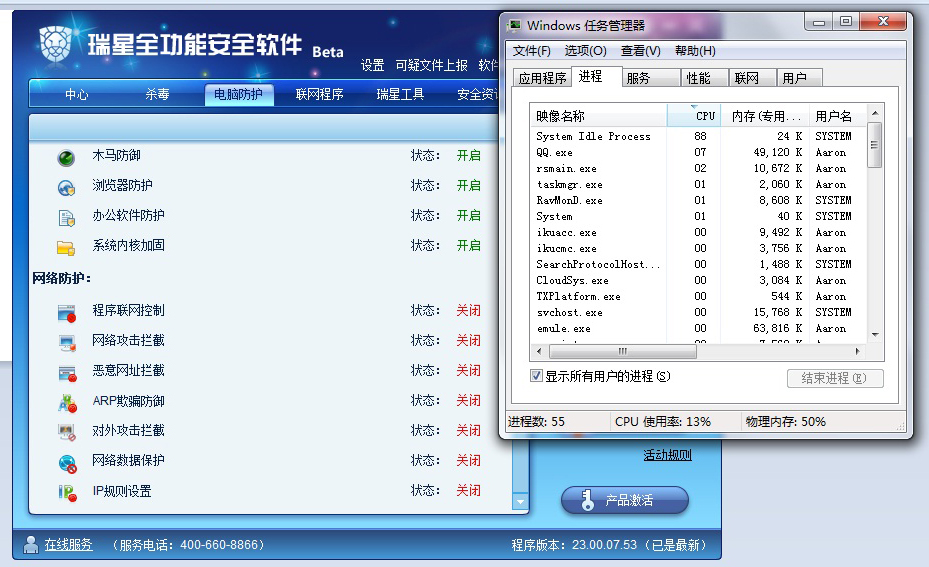Image resolution: width=929 pixels, height=567 pixels.
Task: Click the 产品激活 button
Action: coord(625,500)
